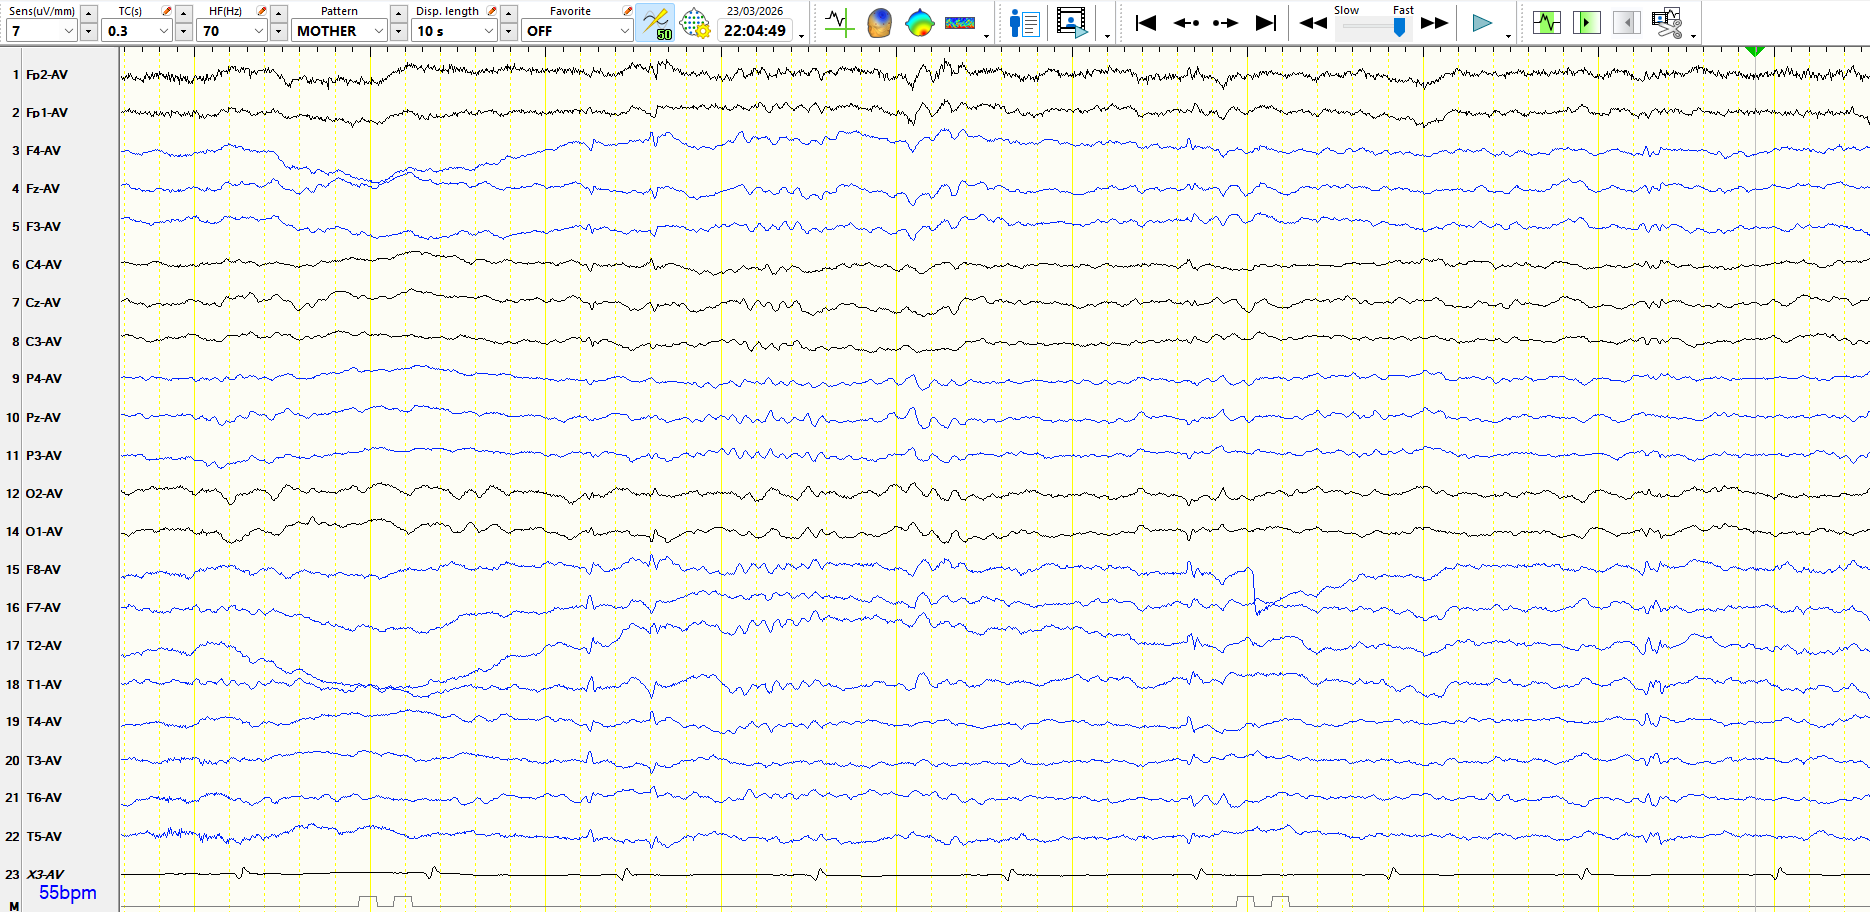Select the Fp2-AV channel label

tap(47, 75)
